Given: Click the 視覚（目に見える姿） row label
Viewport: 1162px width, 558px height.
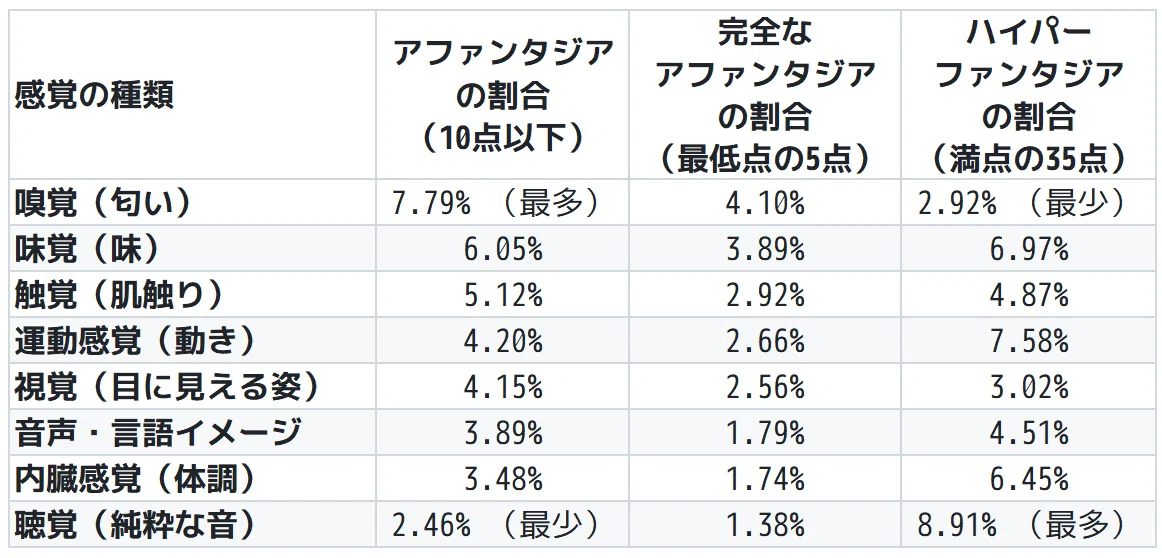Looking at the screenshot, I should tap(192, 386).
